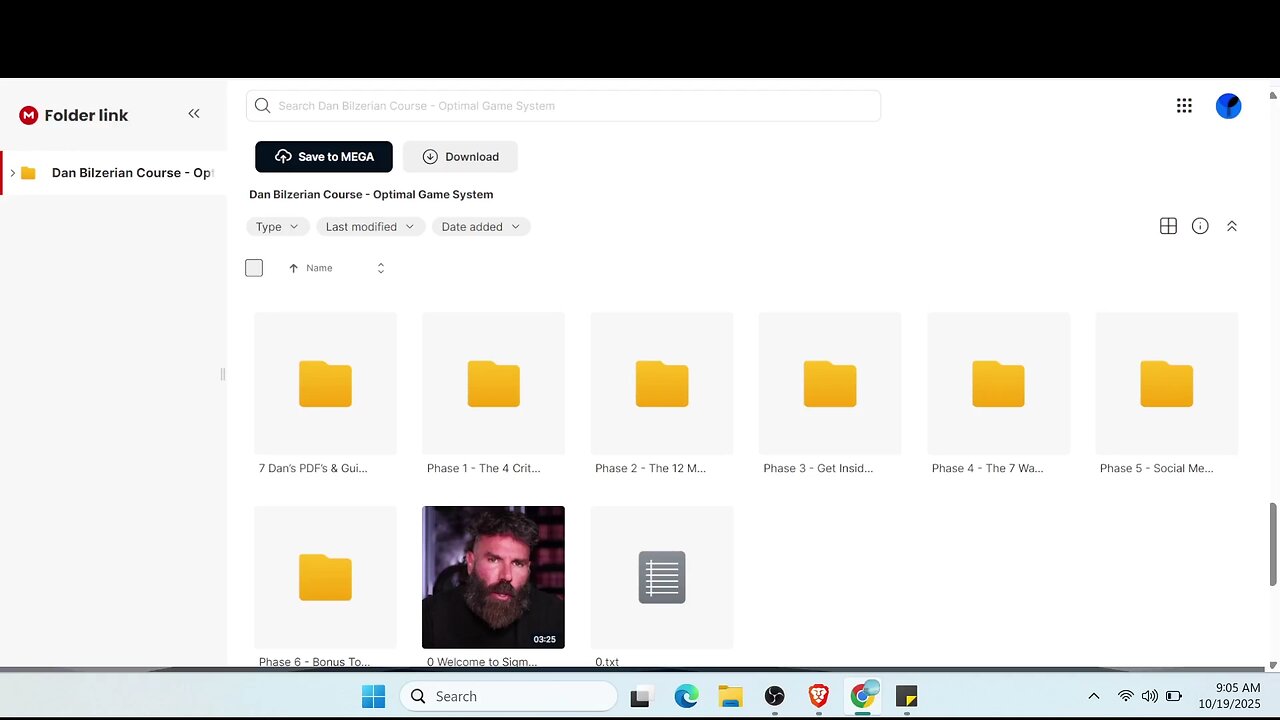Switch to OBS Studio in the taskbar
The width and height of the screenshot is (1280, 720).
(774, 697)
